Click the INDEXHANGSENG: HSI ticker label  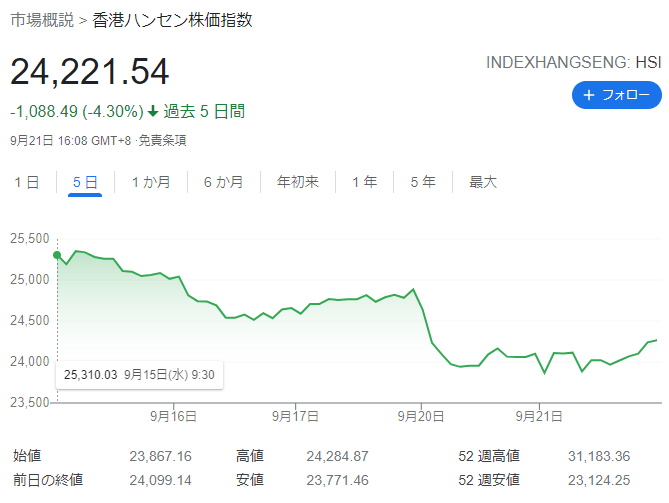point(573,62)
